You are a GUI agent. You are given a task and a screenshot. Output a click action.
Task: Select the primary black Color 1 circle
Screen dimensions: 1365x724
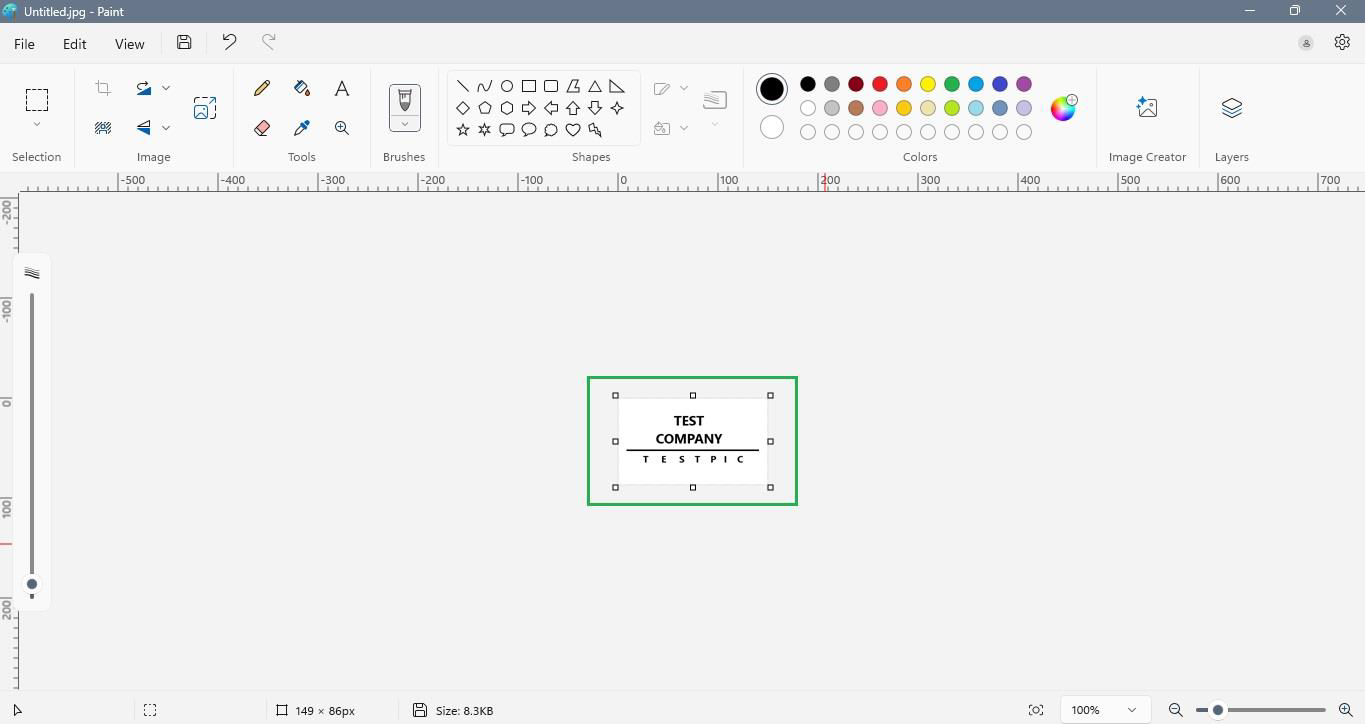[771, 89]
